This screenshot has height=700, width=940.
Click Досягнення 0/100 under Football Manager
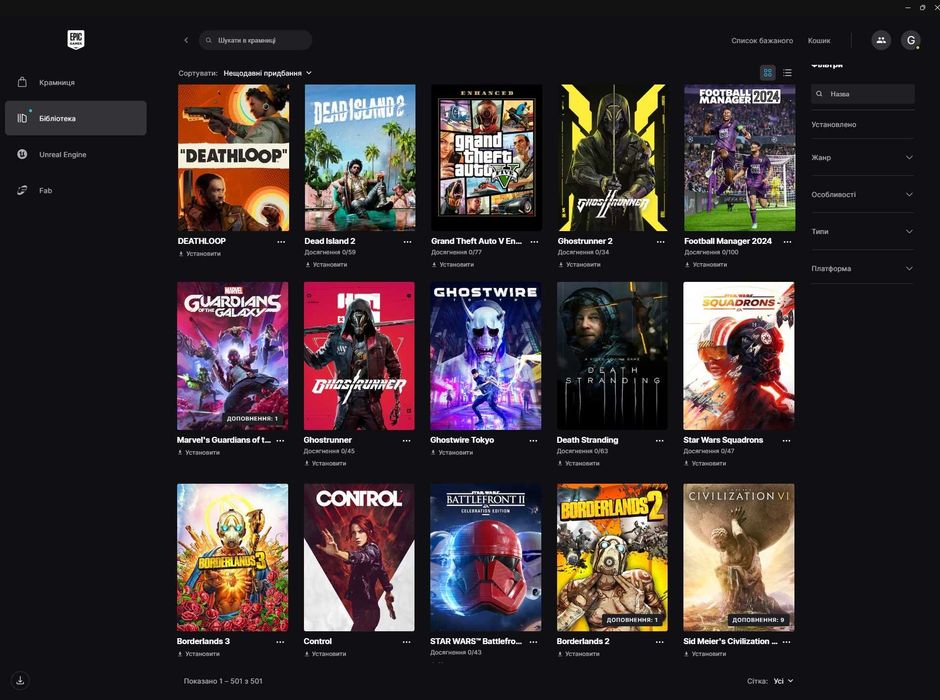711,252
